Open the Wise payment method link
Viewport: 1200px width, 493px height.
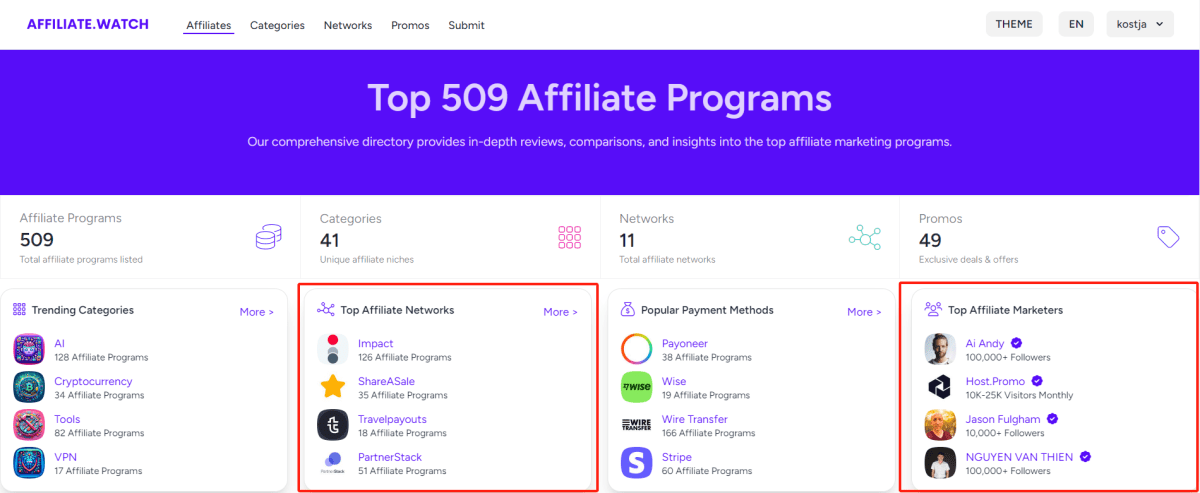(674, 381)
